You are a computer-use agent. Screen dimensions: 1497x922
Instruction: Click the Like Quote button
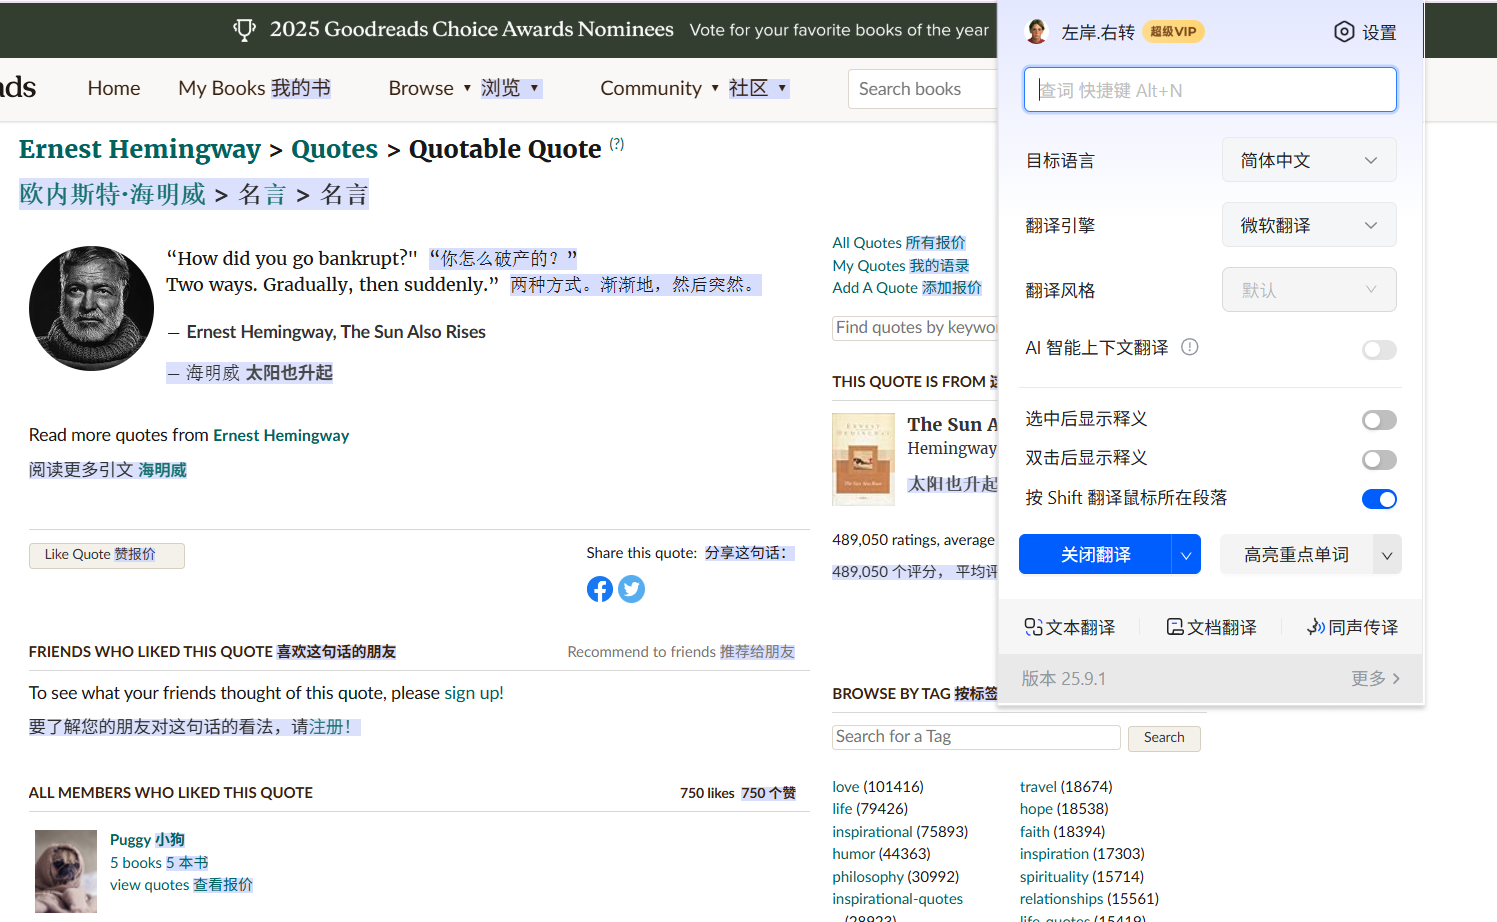point(106,555)
